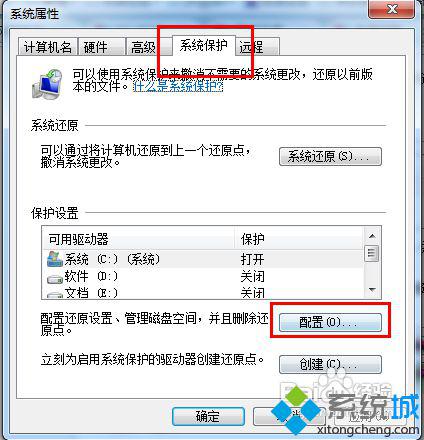Click the 配置(O)... button
Viewport: 424px width, 440px height.
[330, 322]
